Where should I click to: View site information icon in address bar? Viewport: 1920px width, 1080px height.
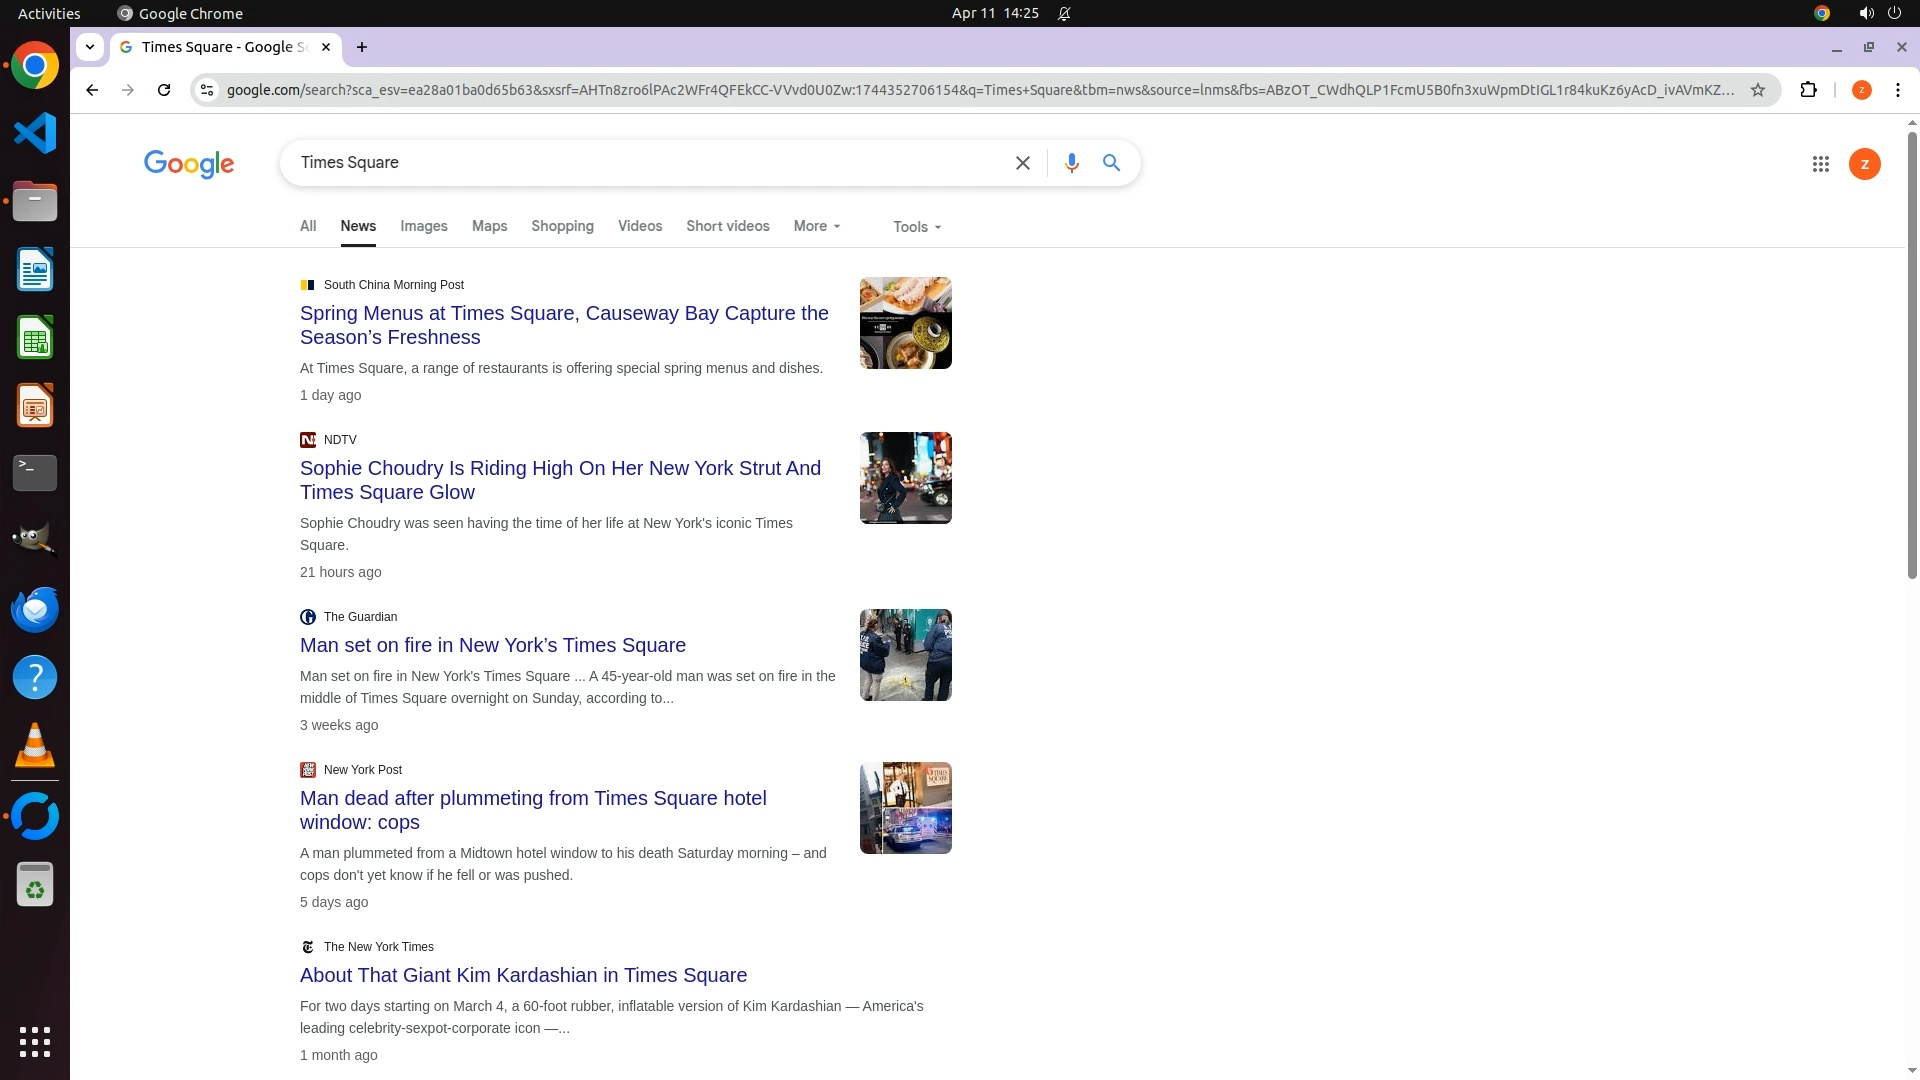[207, 90]
